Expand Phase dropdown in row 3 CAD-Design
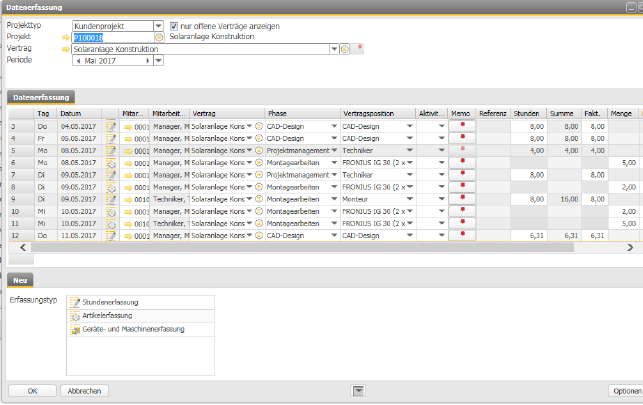Image resolution: width=643 pixels, height=405 pixels. [x=334, y=126]
